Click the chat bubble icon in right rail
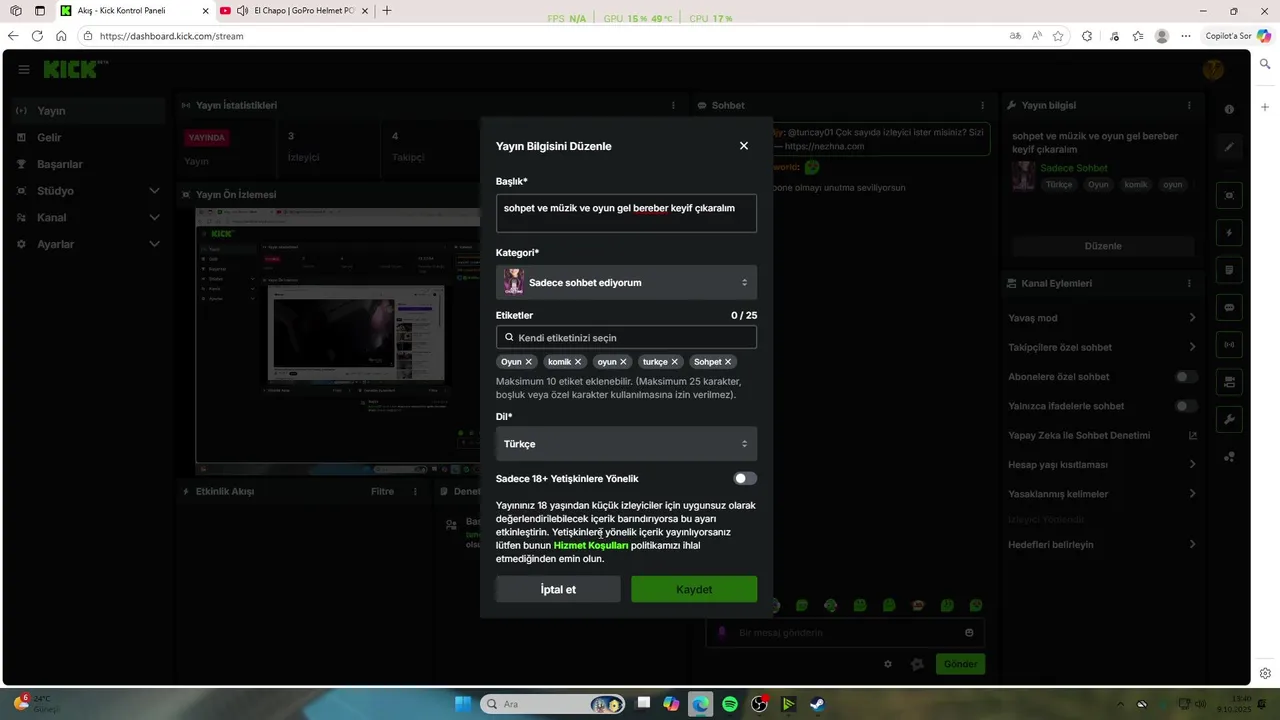 (x=1229, y=307)
